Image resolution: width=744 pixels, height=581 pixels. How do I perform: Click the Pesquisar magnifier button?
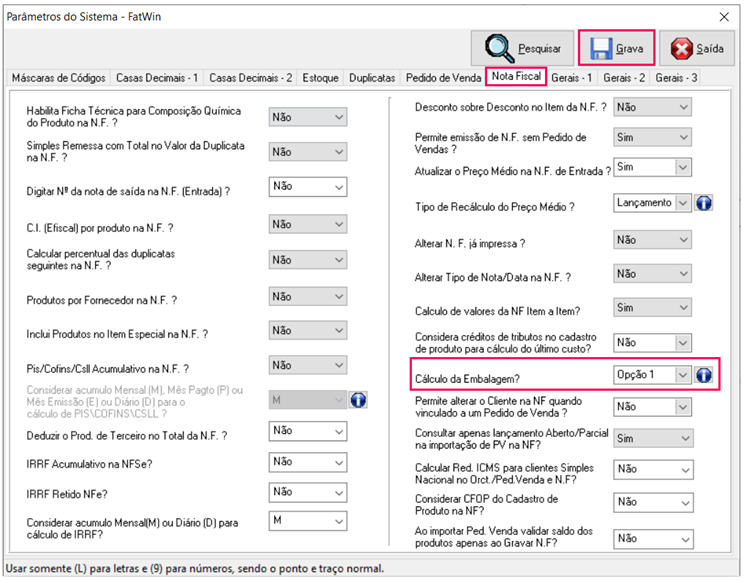pyautogui.click(x=523, y=48)
